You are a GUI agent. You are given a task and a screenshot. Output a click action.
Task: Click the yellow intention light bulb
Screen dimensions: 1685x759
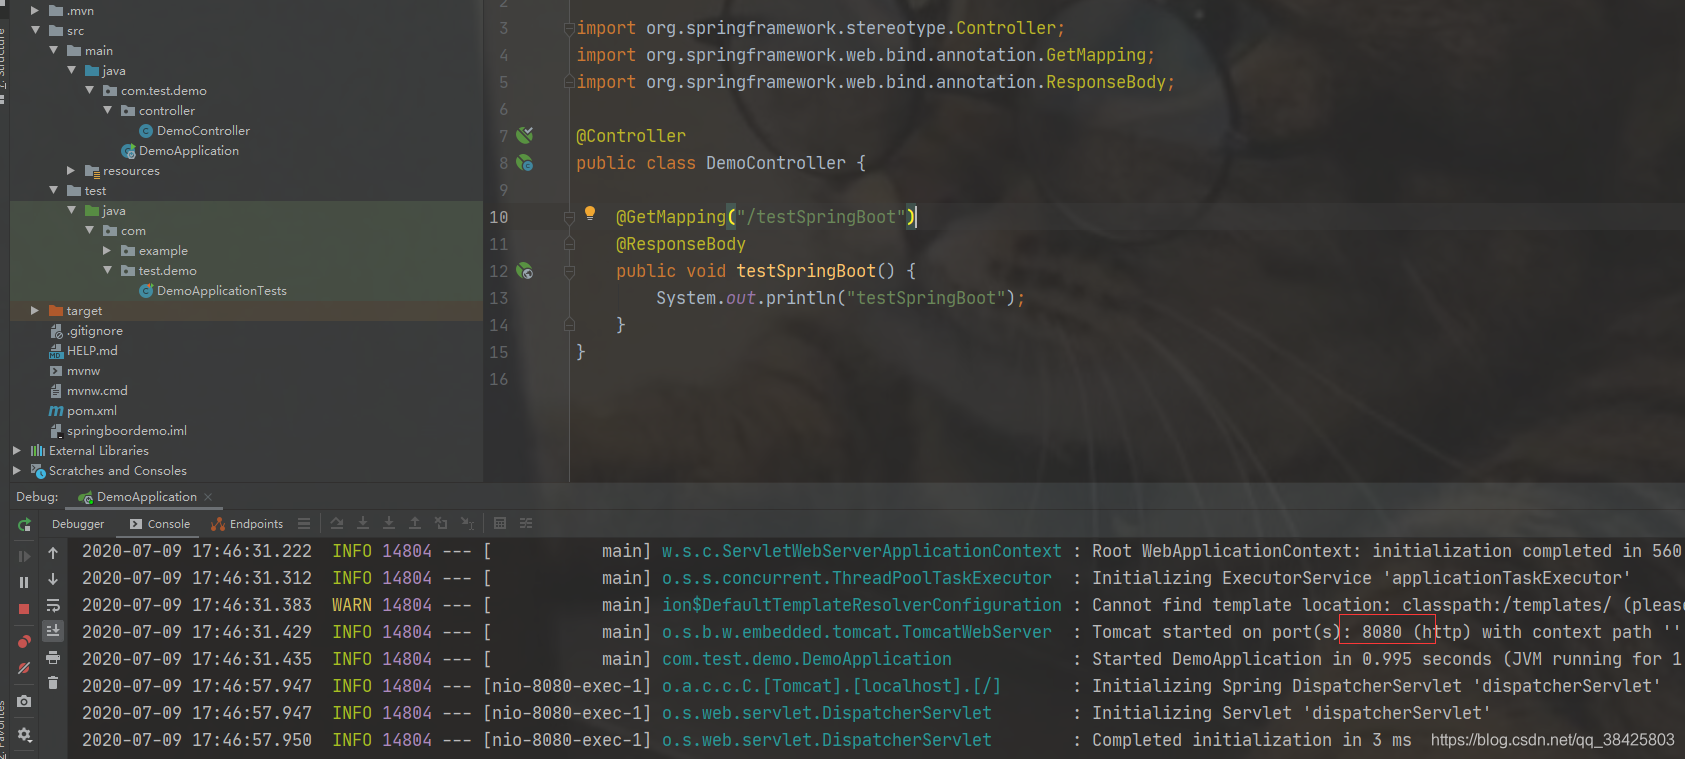tap(590, 213)
